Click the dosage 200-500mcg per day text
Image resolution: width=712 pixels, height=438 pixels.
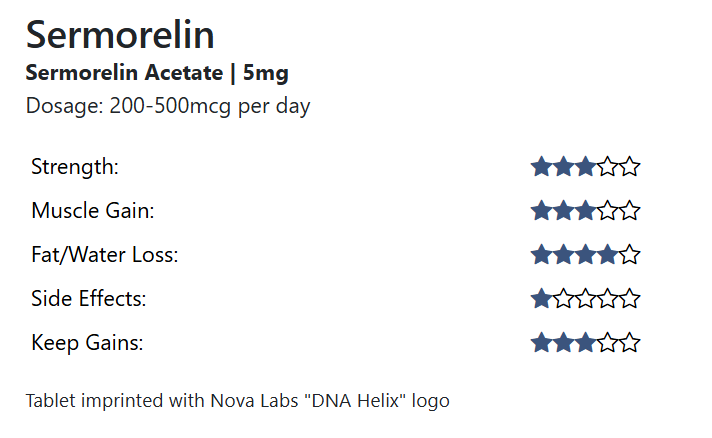pyautogui.click(x=168, y=106)
